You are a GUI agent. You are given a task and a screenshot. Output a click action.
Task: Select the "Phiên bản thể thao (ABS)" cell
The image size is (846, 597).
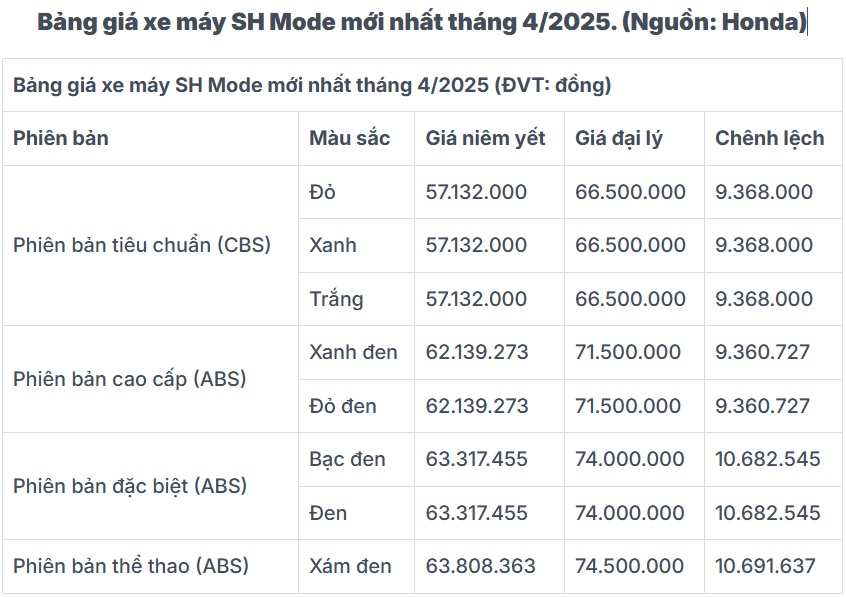[x=131, y=566]
